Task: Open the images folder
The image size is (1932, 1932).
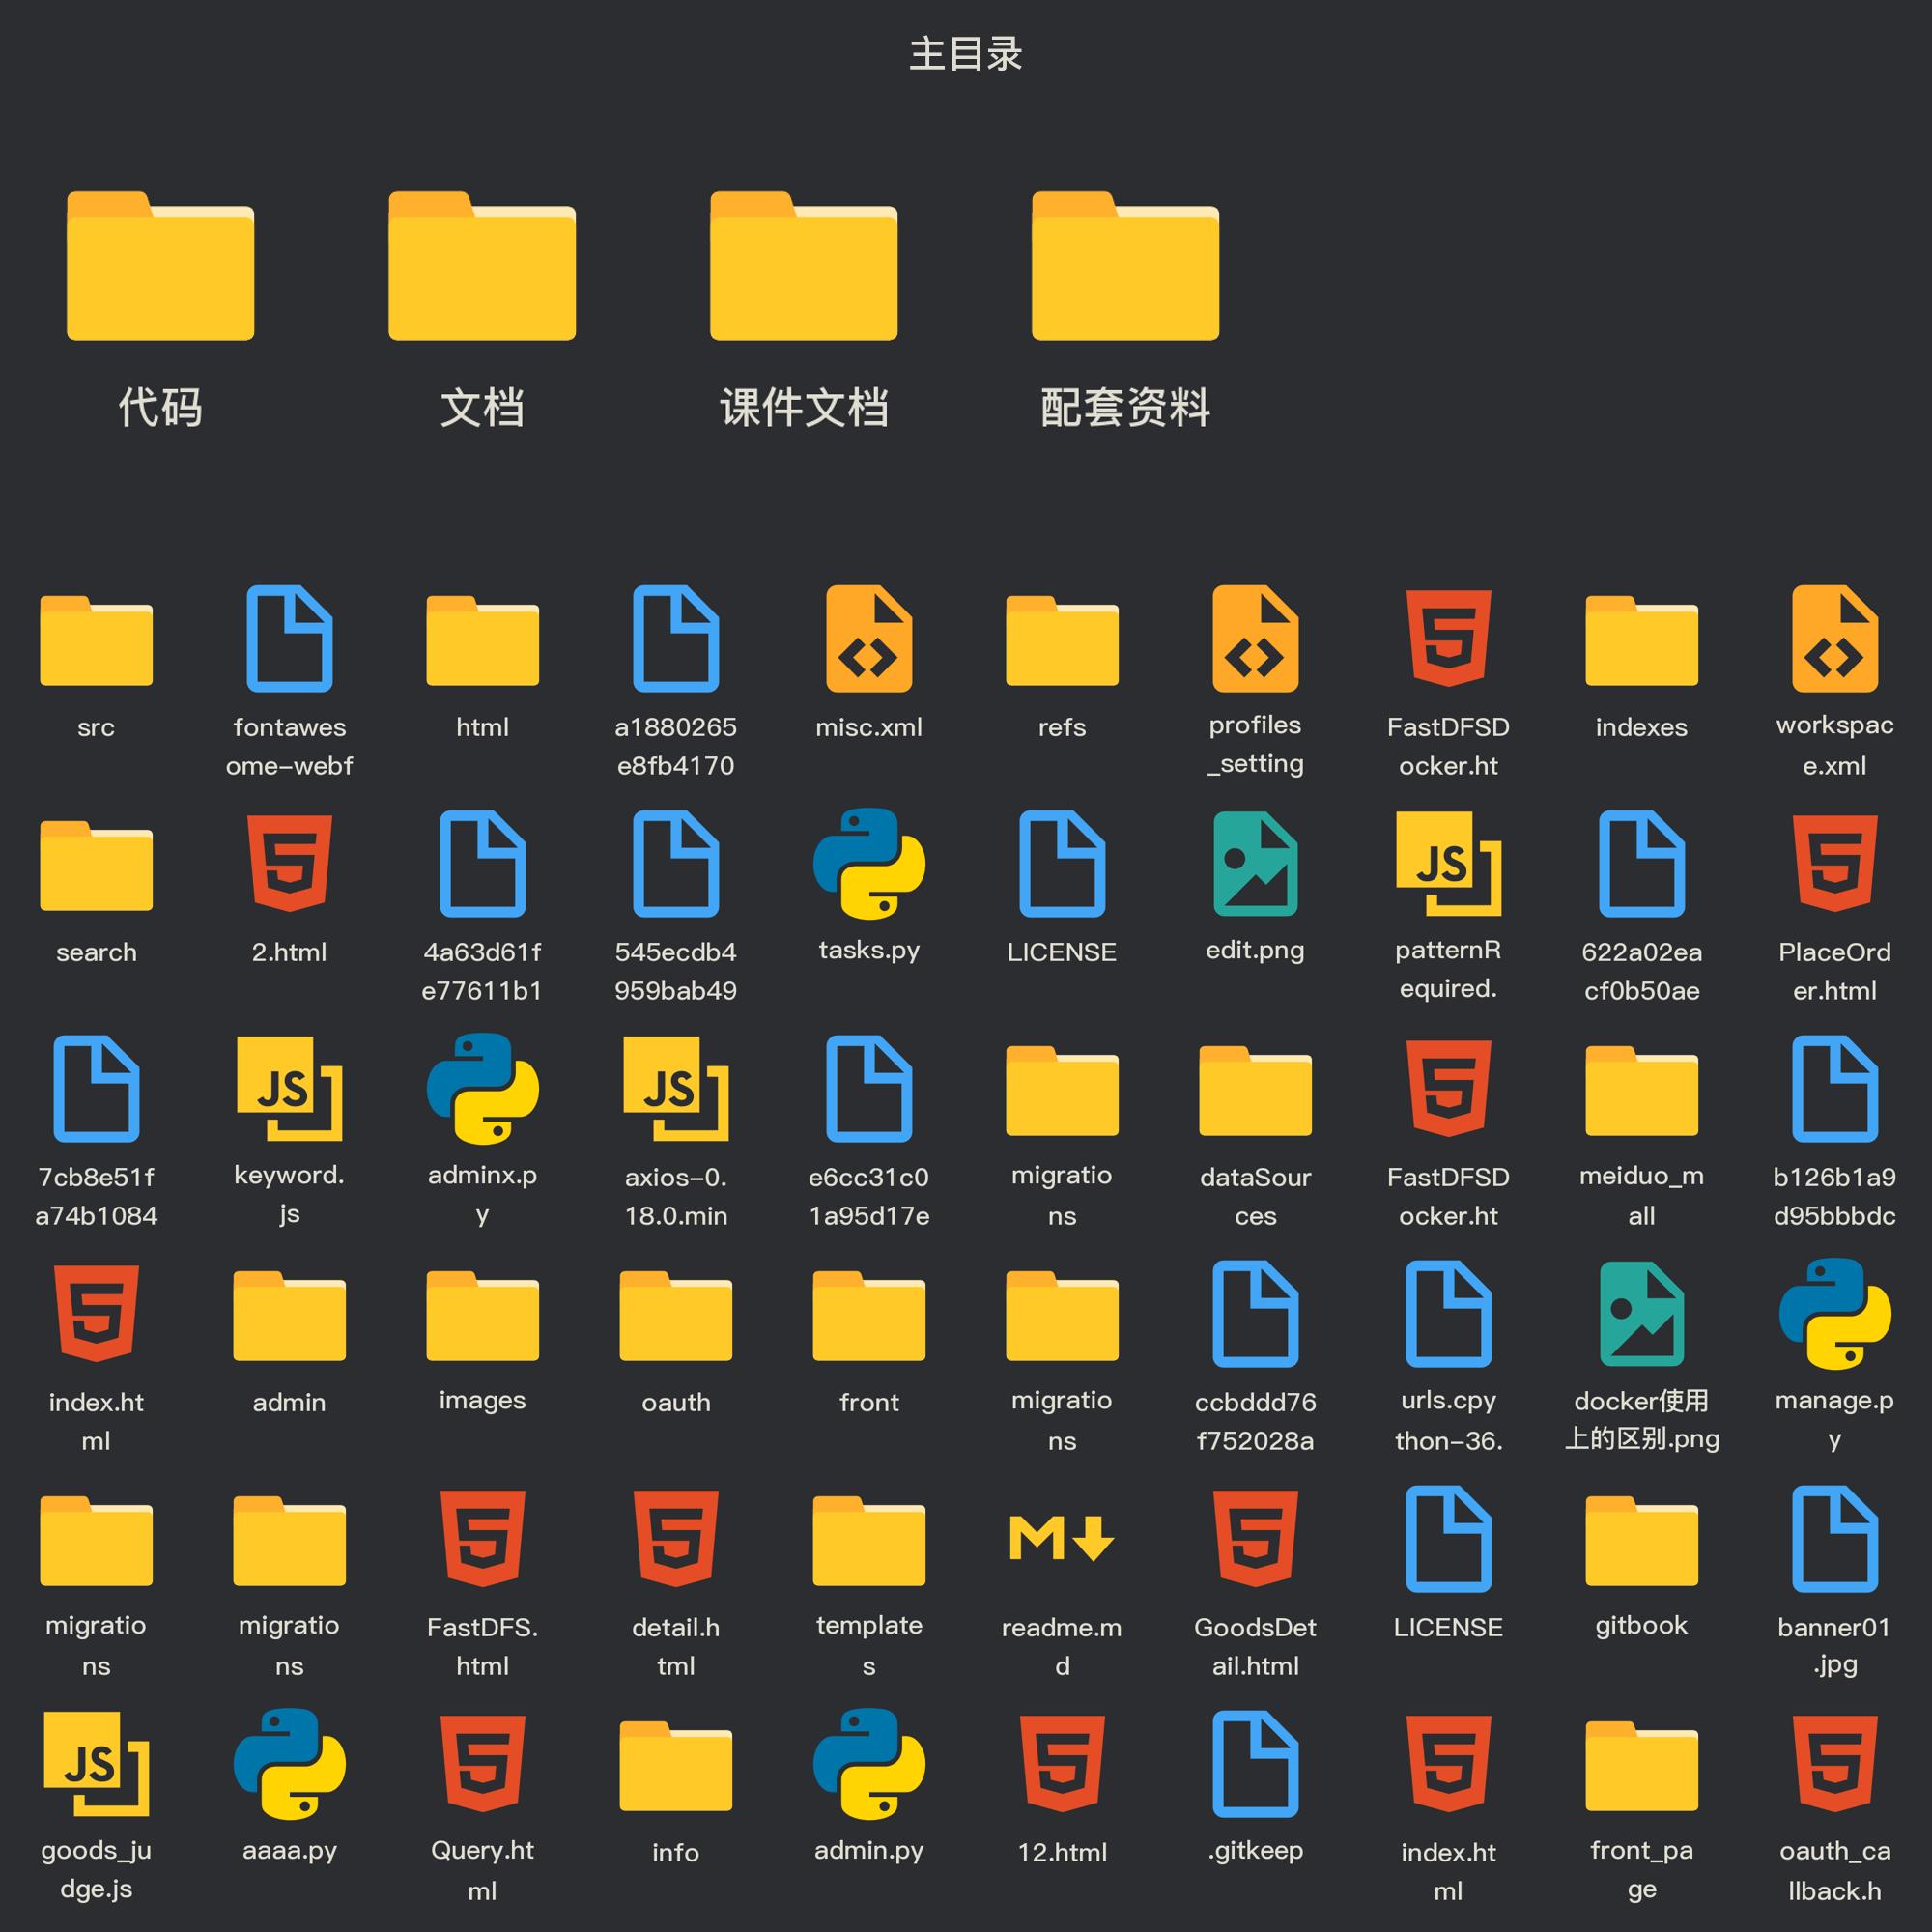Action: (x=483, y=1315)
